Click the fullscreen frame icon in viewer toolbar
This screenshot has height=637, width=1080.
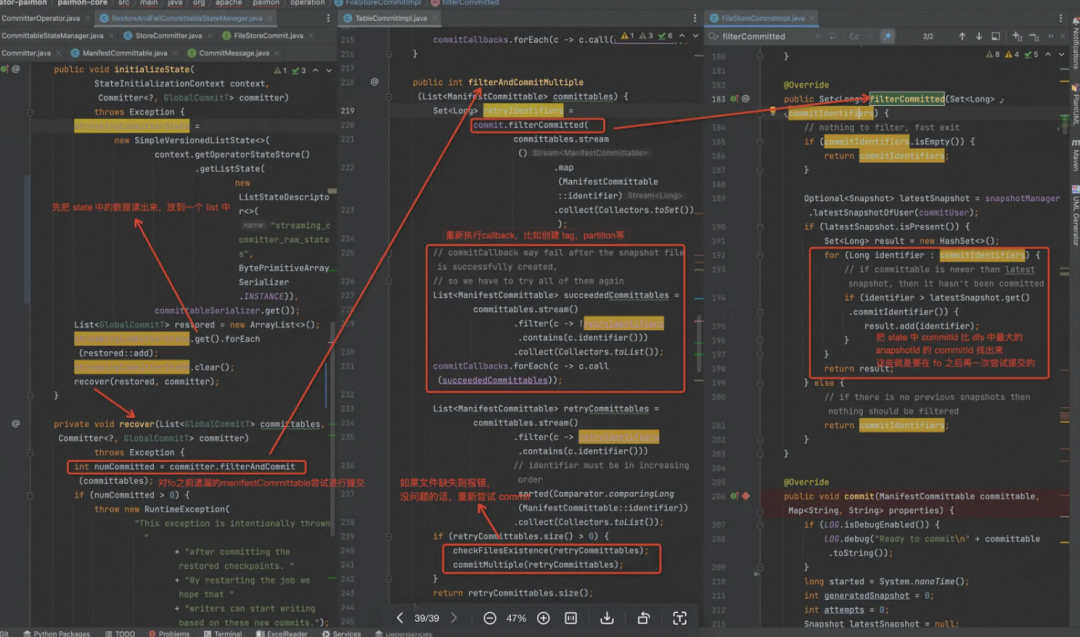click(x=680, y=618)
